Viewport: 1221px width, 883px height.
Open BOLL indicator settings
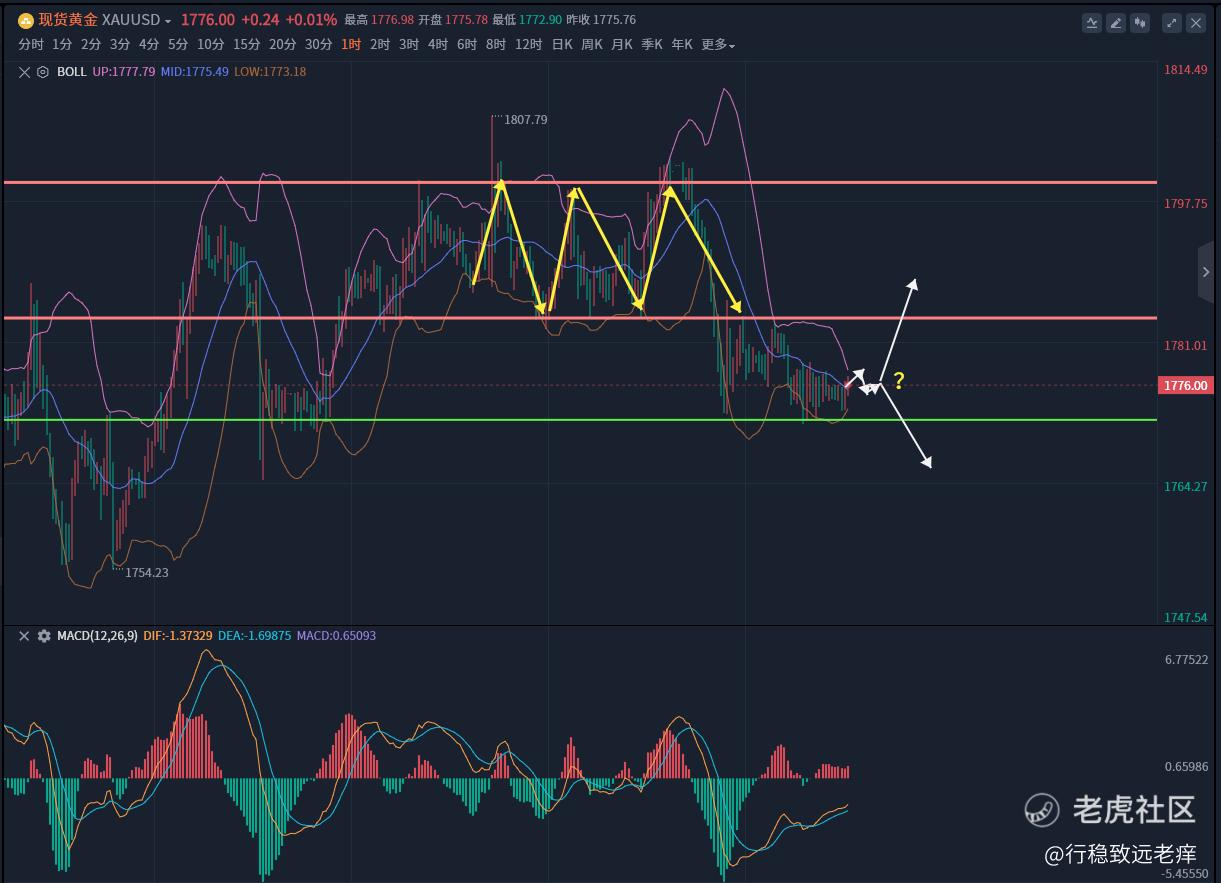[x=43, y=72]
